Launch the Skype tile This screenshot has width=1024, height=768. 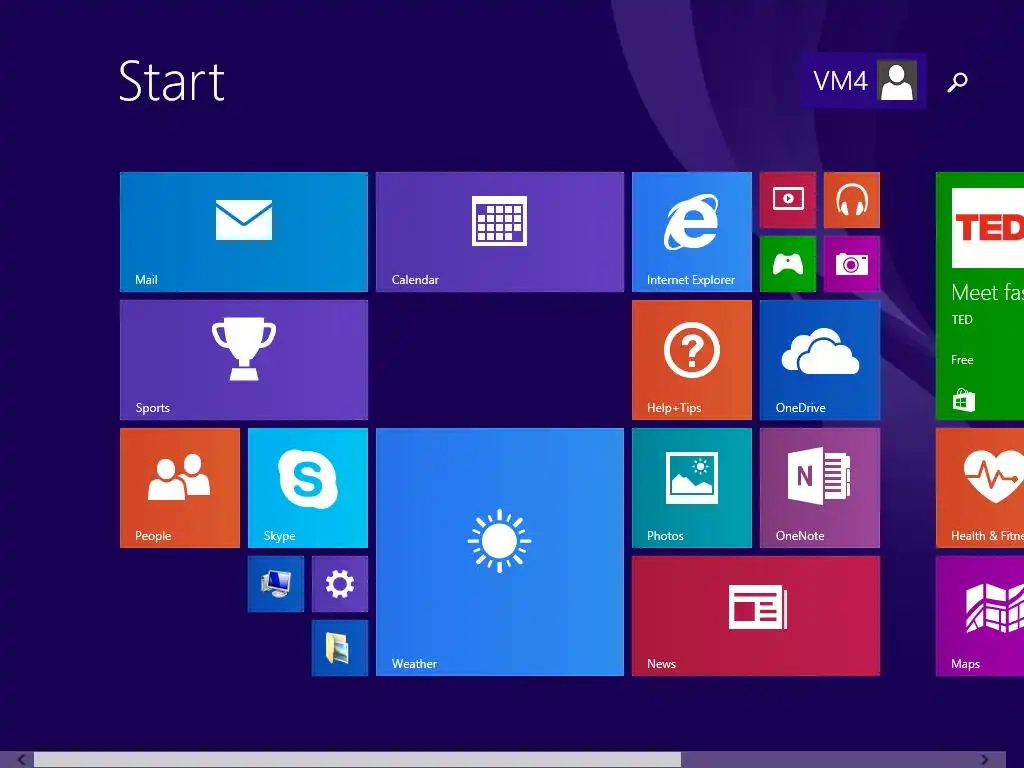[x=308, y=488]
